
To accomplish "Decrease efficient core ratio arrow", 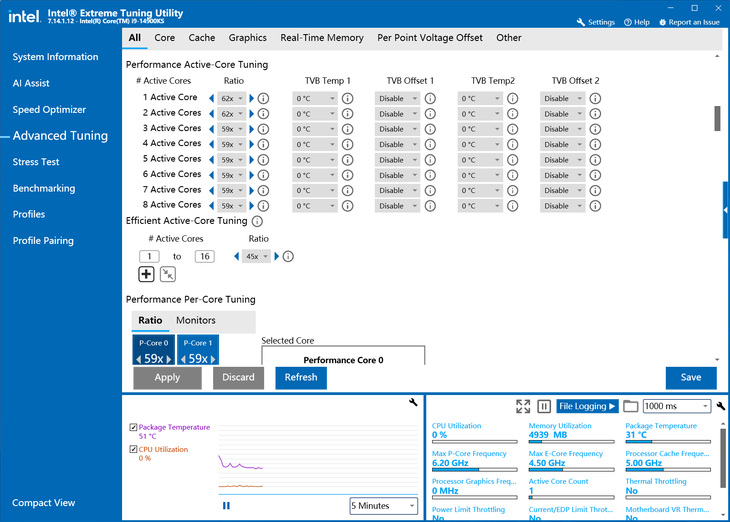I will point(237,256).
